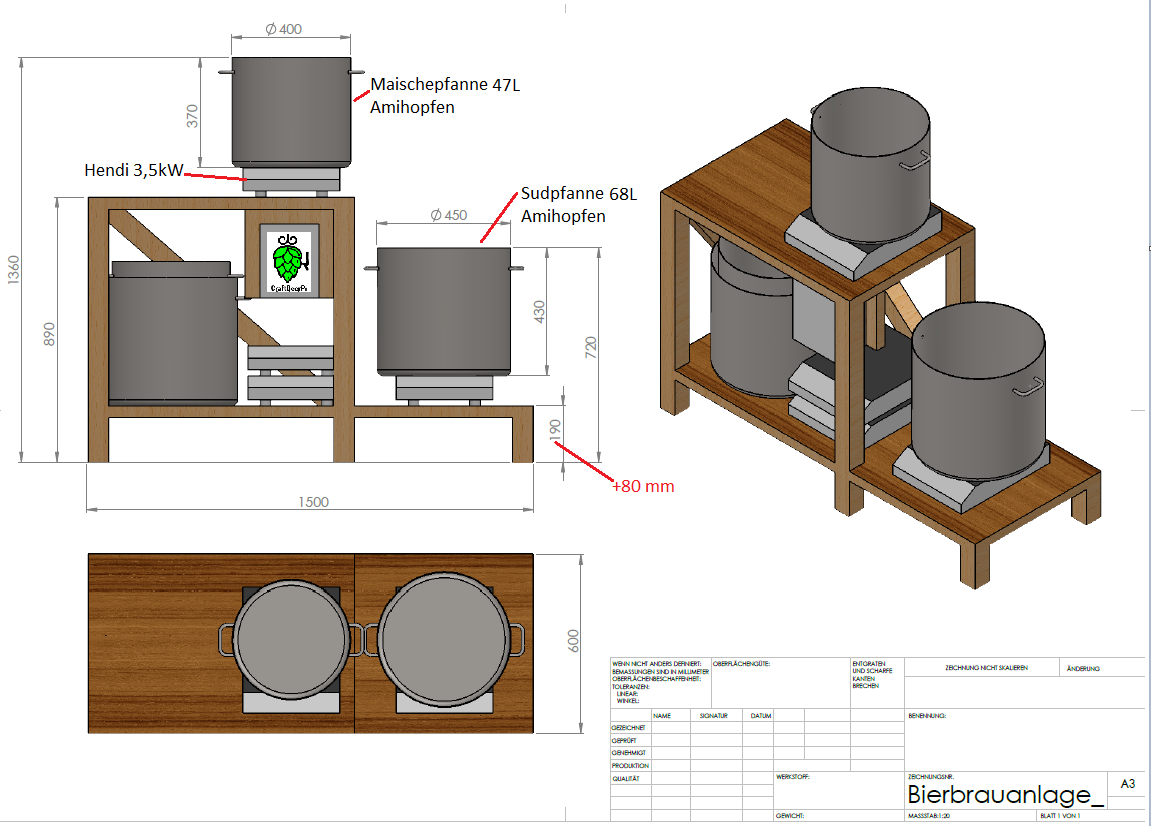Click the Bierbrauanlage_ drawing number title
Image resolution: width=1151 pixels, height=826 pixels.
(1005, 795)
